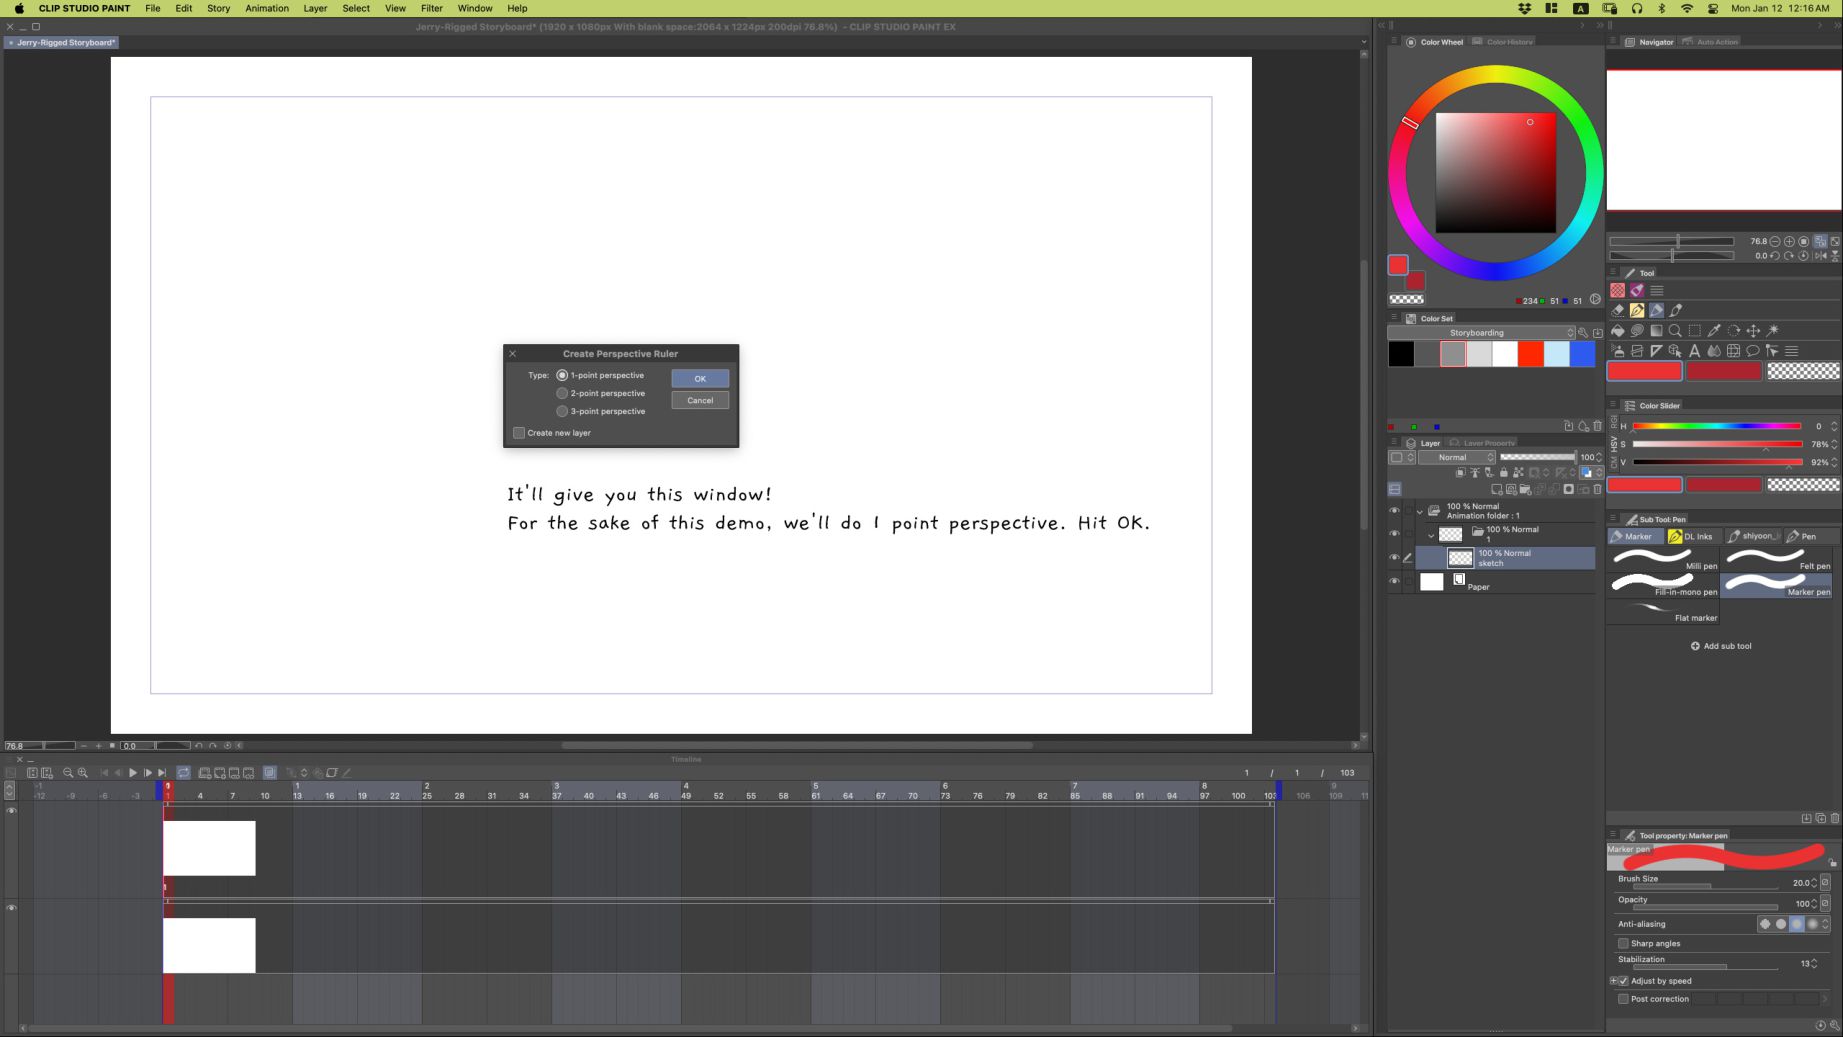The width and height of the screenshot is (1843, 1037).
Task: Tick the Sharp angles checkbox
Action: pos(1623,943)
